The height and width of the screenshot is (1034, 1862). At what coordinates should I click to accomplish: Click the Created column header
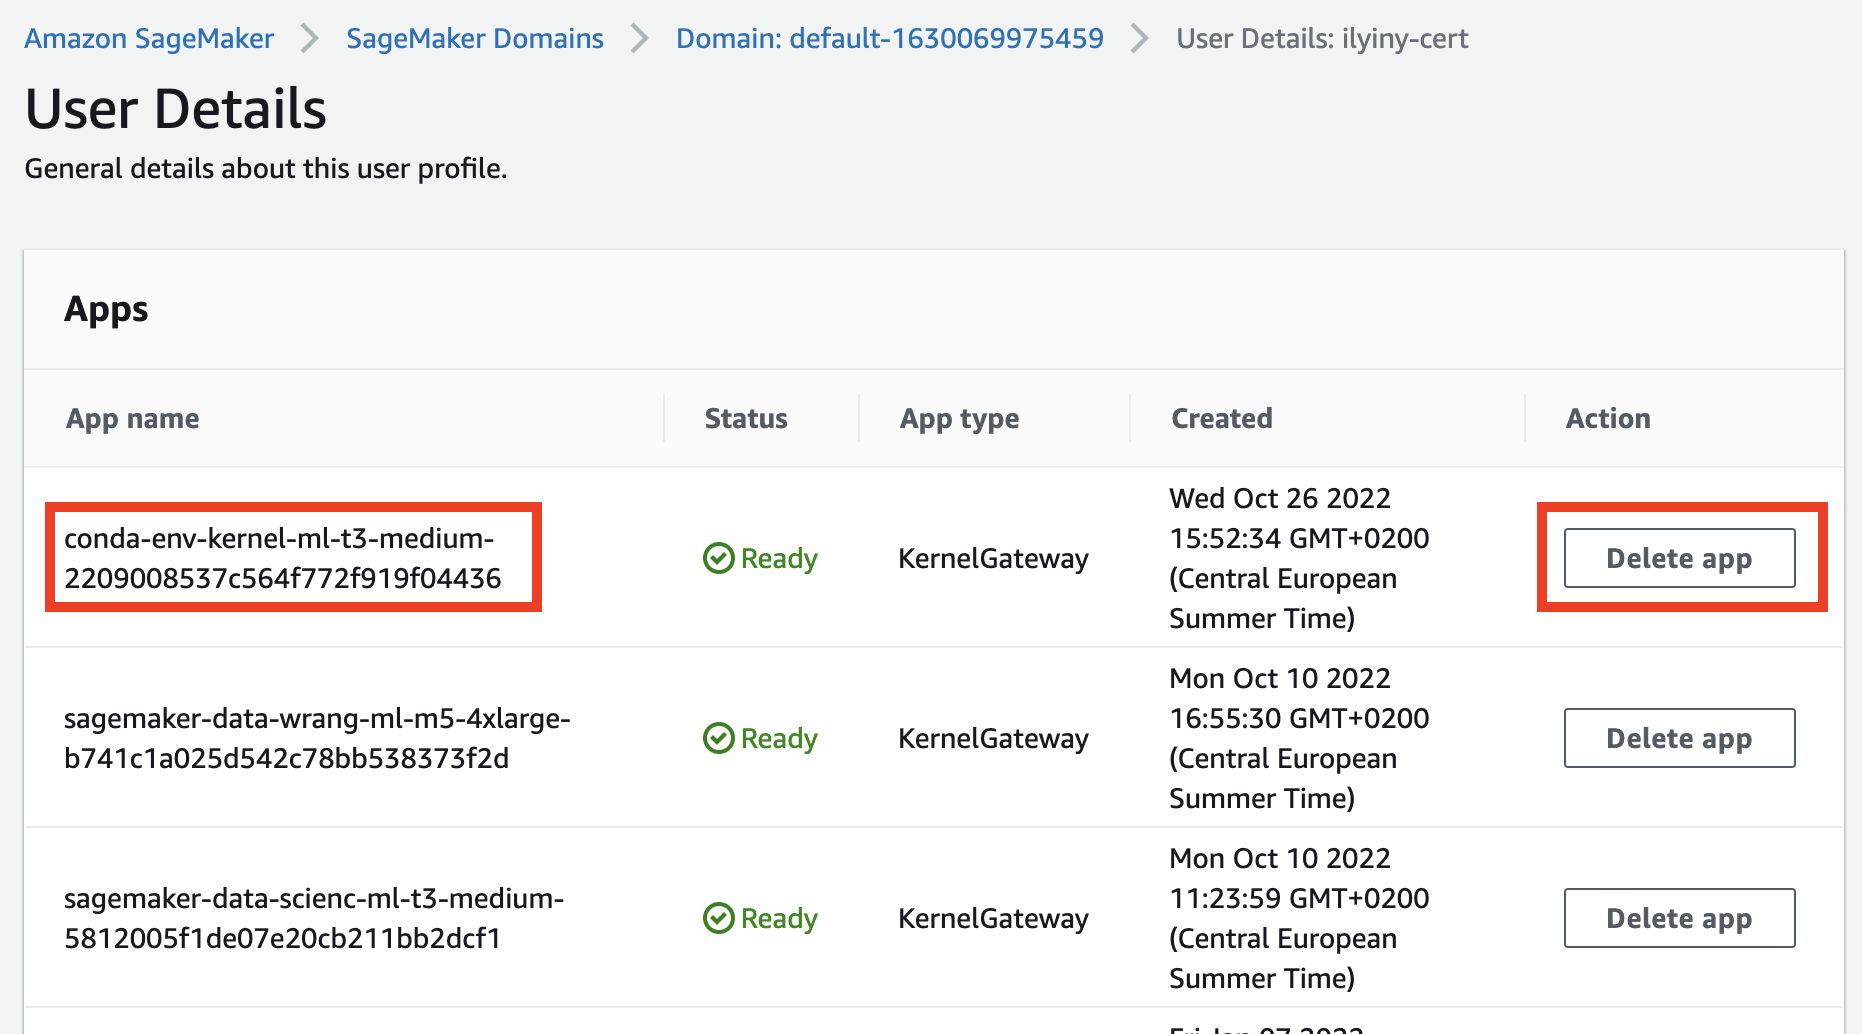click(1222, 418)
